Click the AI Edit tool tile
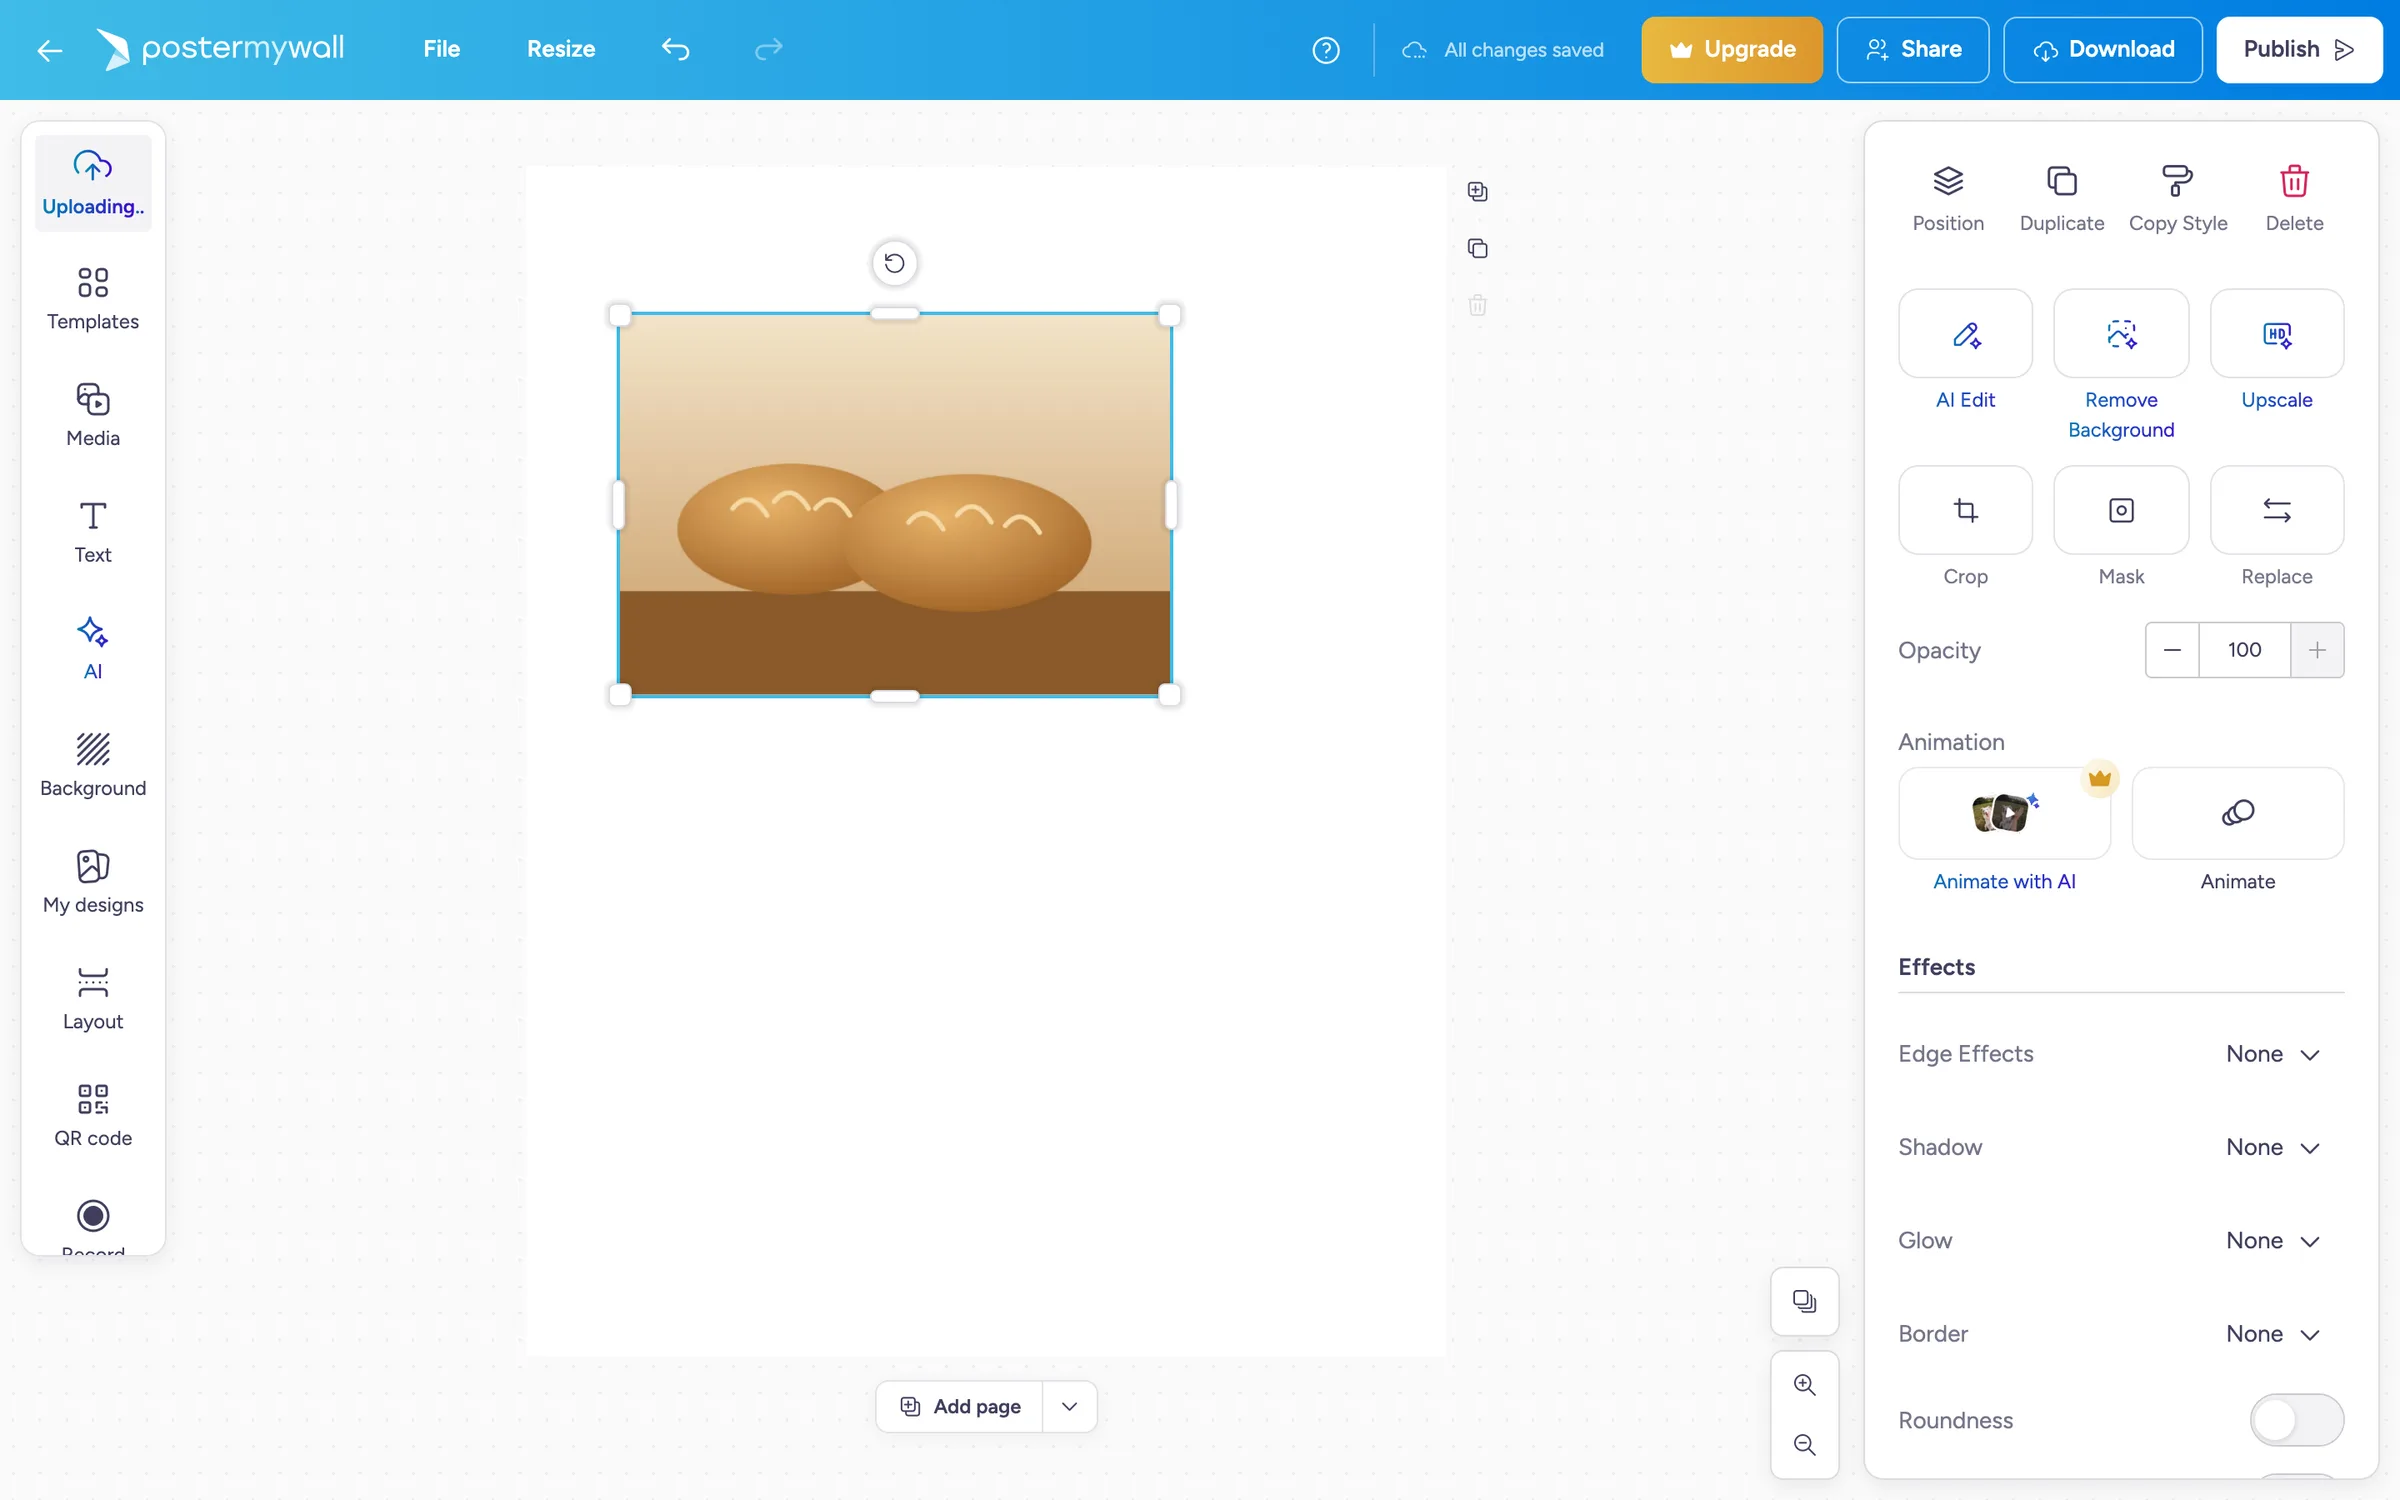This screenshot has height=1500, width=2400. (x=1965, y=334)
